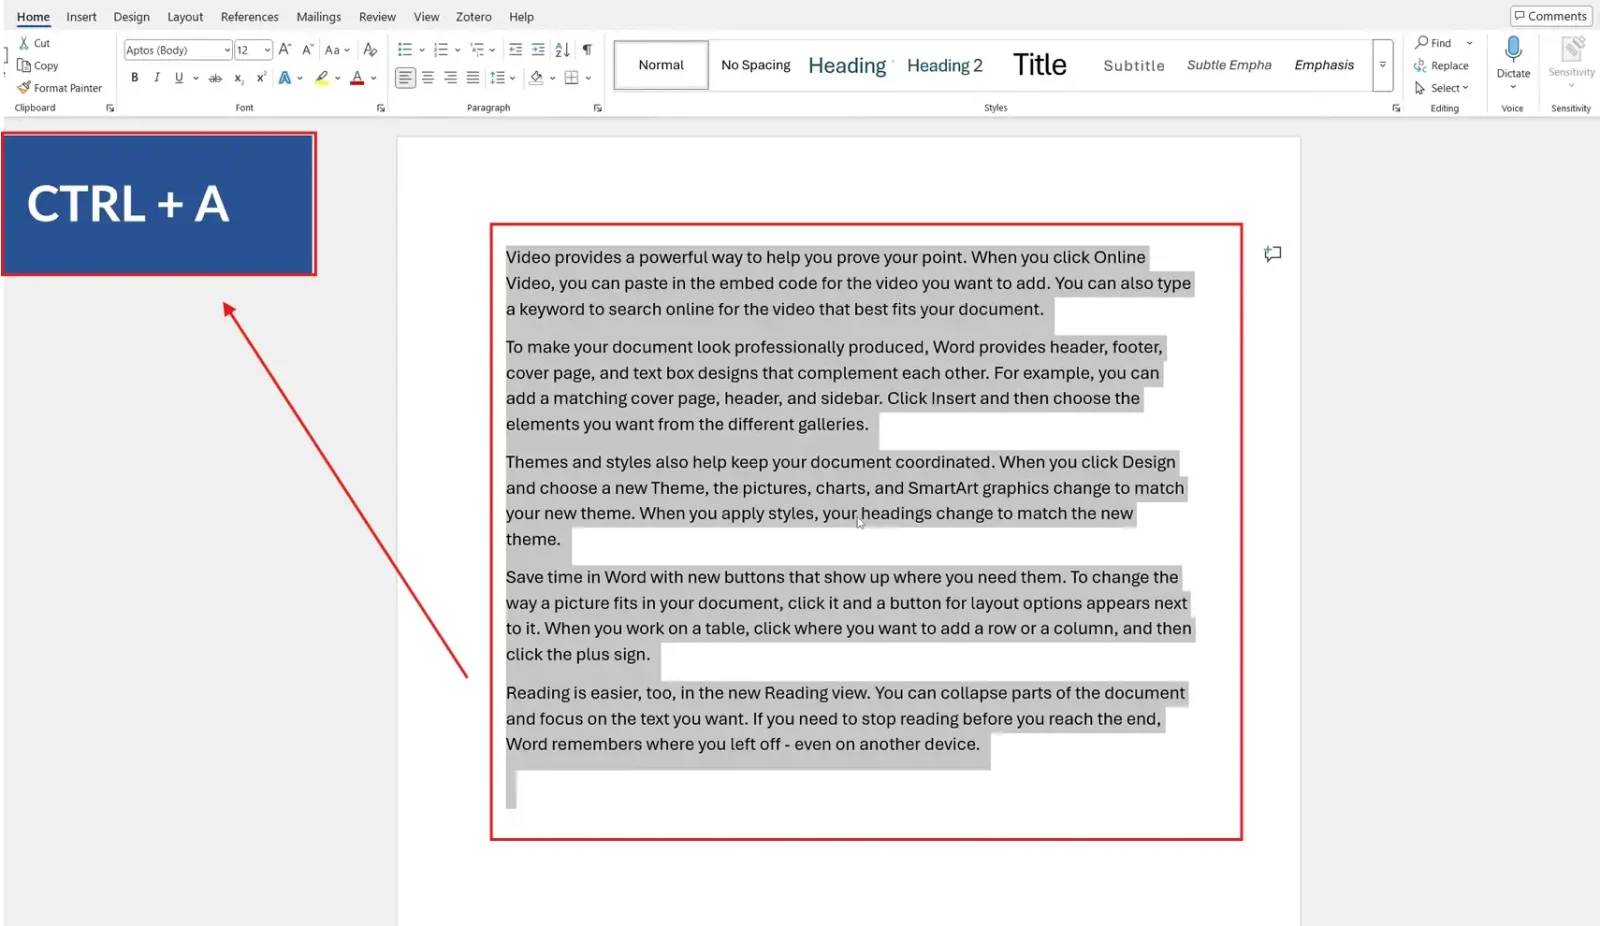The height and width of the screenshot is (926, 1600).
Task: Click Replace in Editing group
Action: point(1441,66)
